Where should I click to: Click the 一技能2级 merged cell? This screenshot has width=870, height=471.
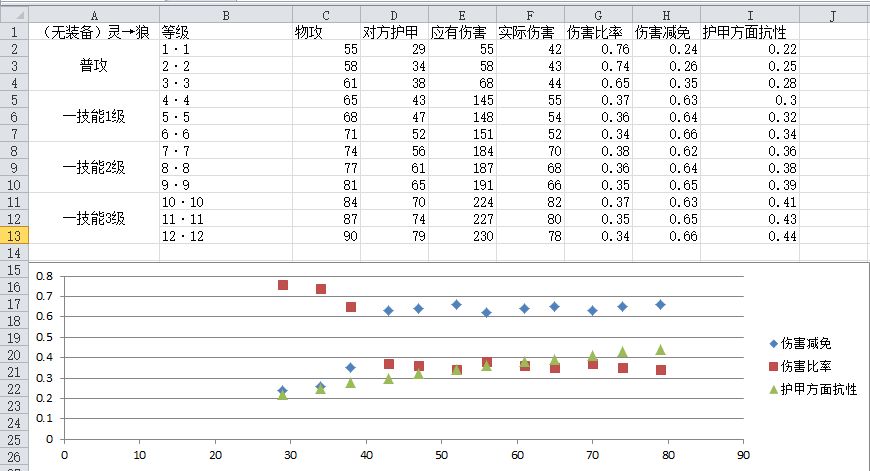point(94,168)
